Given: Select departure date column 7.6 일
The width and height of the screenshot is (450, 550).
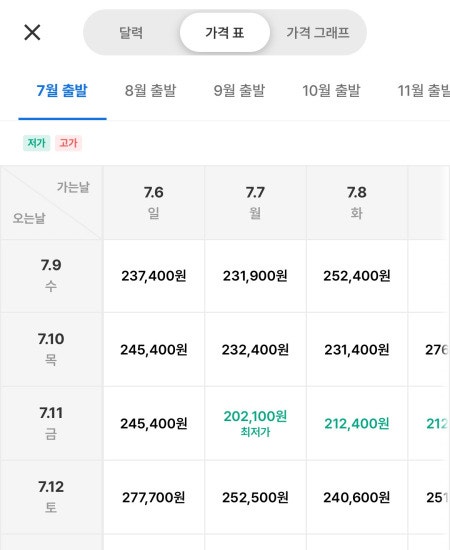Looking at the screenshot, I should 154,203.
